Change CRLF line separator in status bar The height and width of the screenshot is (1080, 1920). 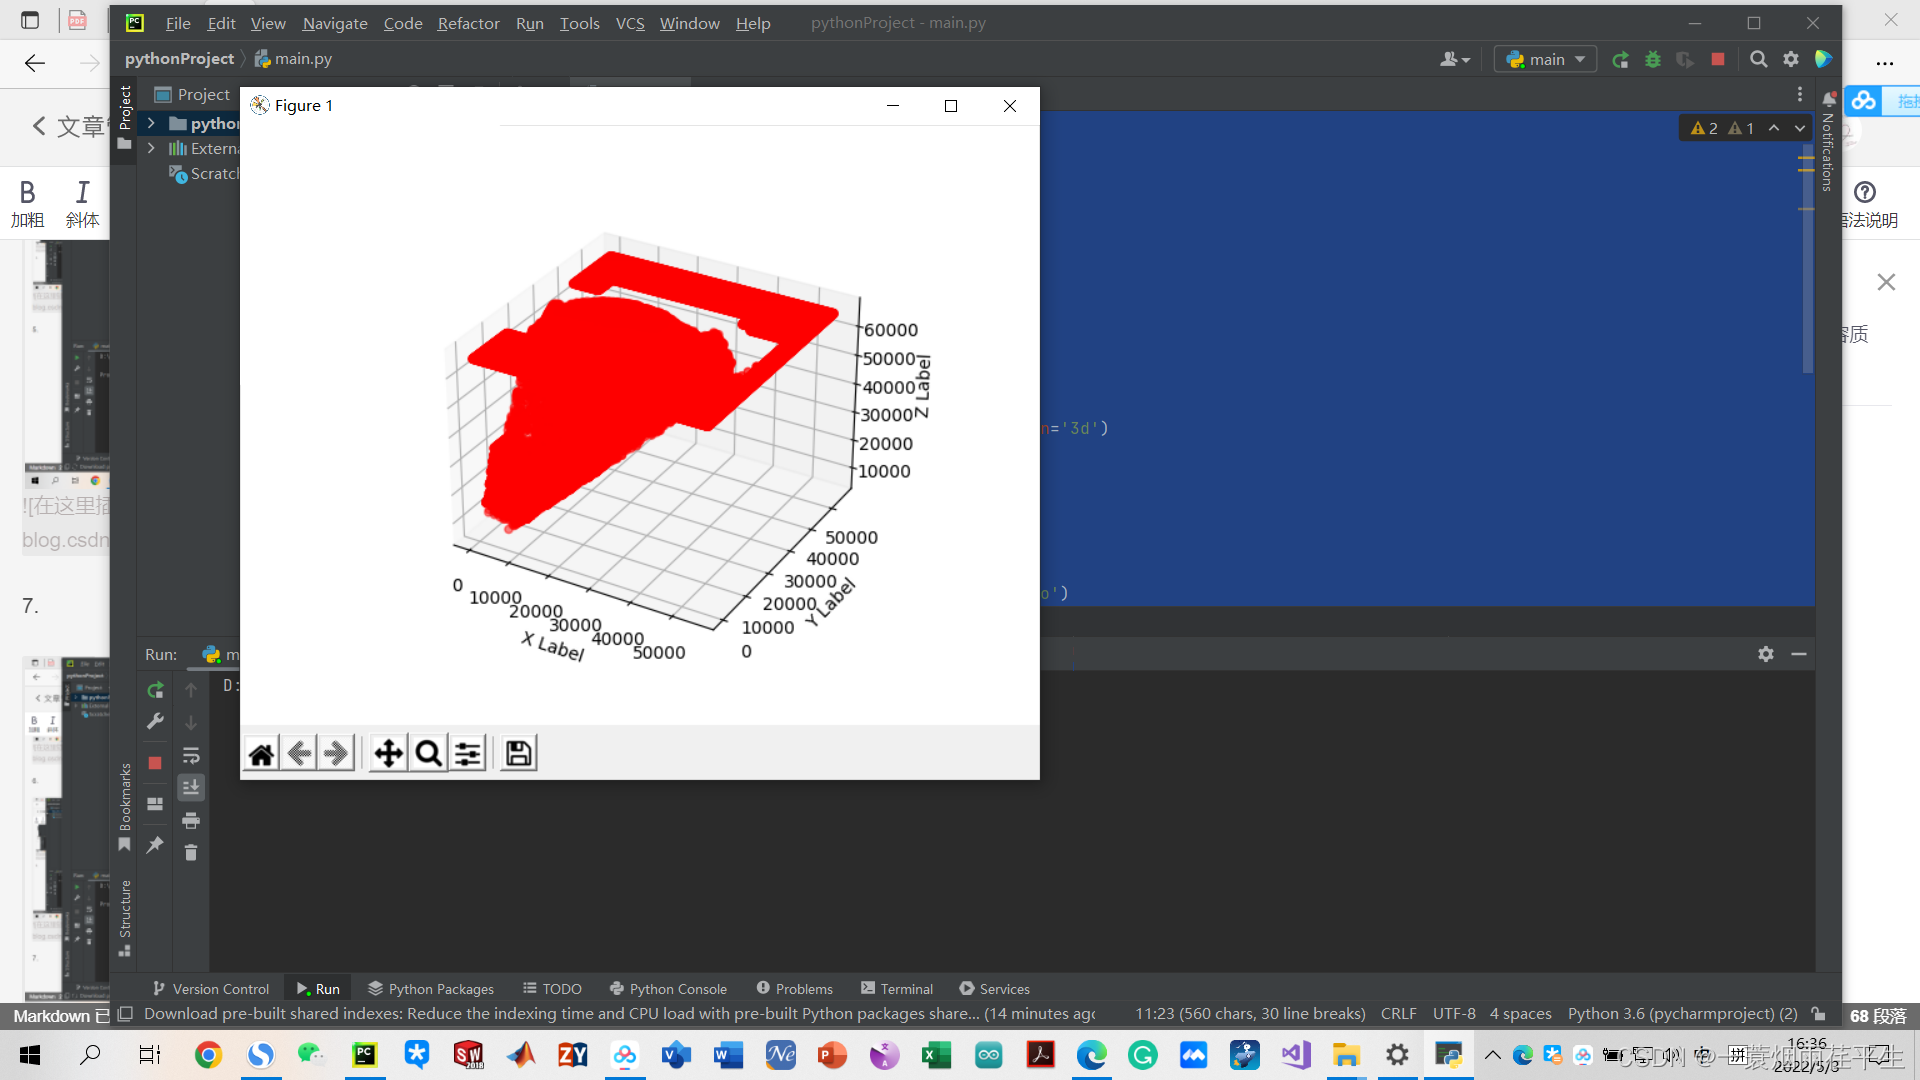tap(1398, 1014)
